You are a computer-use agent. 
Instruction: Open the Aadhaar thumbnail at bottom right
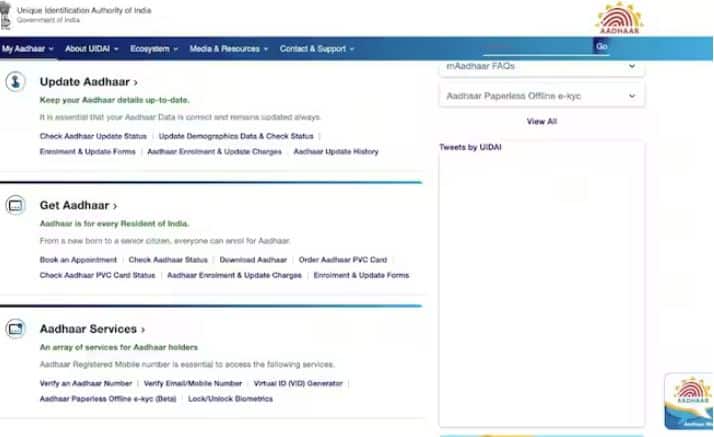[689, 401]
